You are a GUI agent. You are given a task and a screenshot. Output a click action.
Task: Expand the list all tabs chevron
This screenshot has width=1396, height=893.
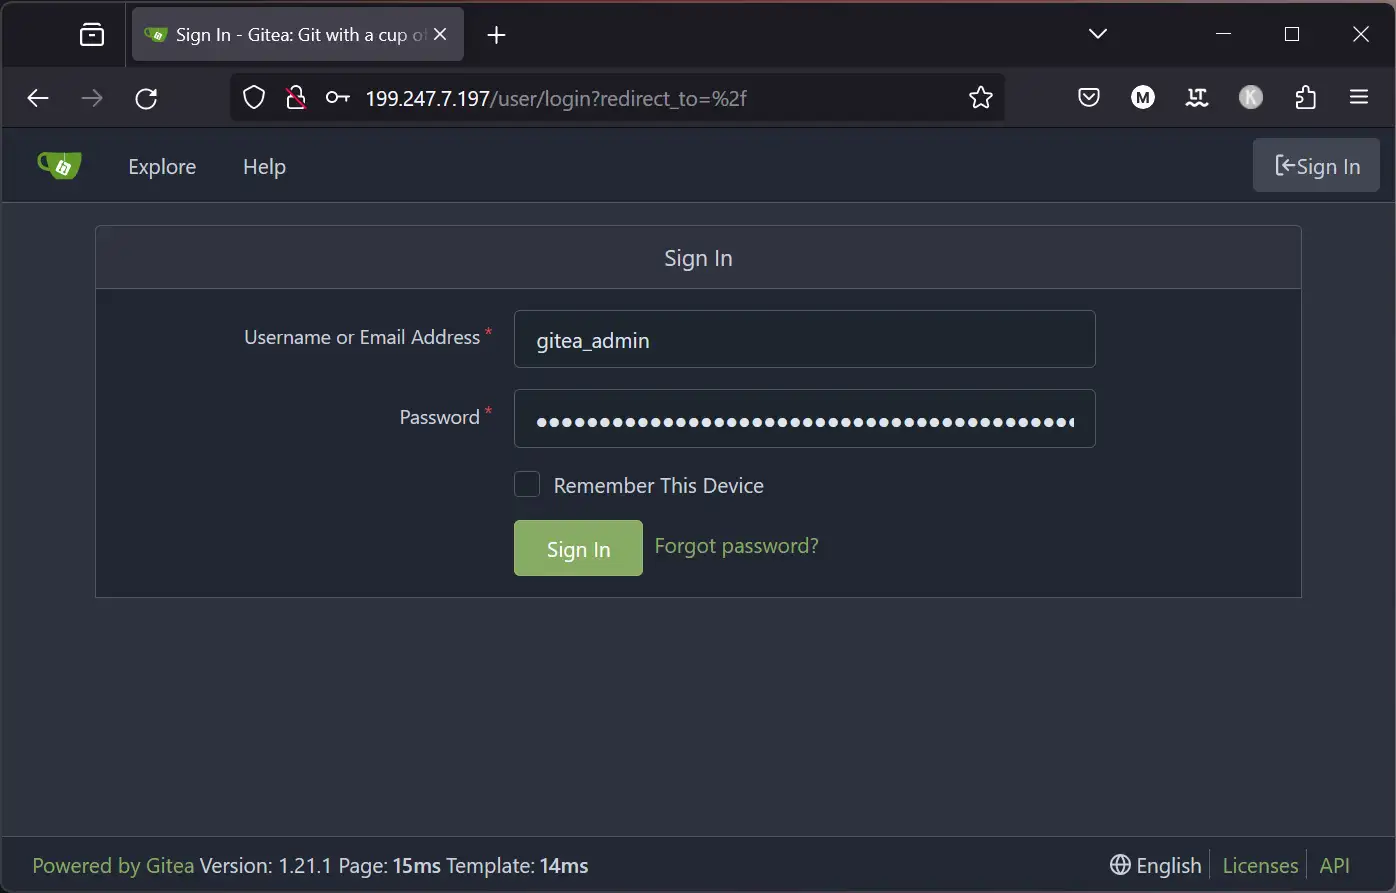tap(1098, 34)
